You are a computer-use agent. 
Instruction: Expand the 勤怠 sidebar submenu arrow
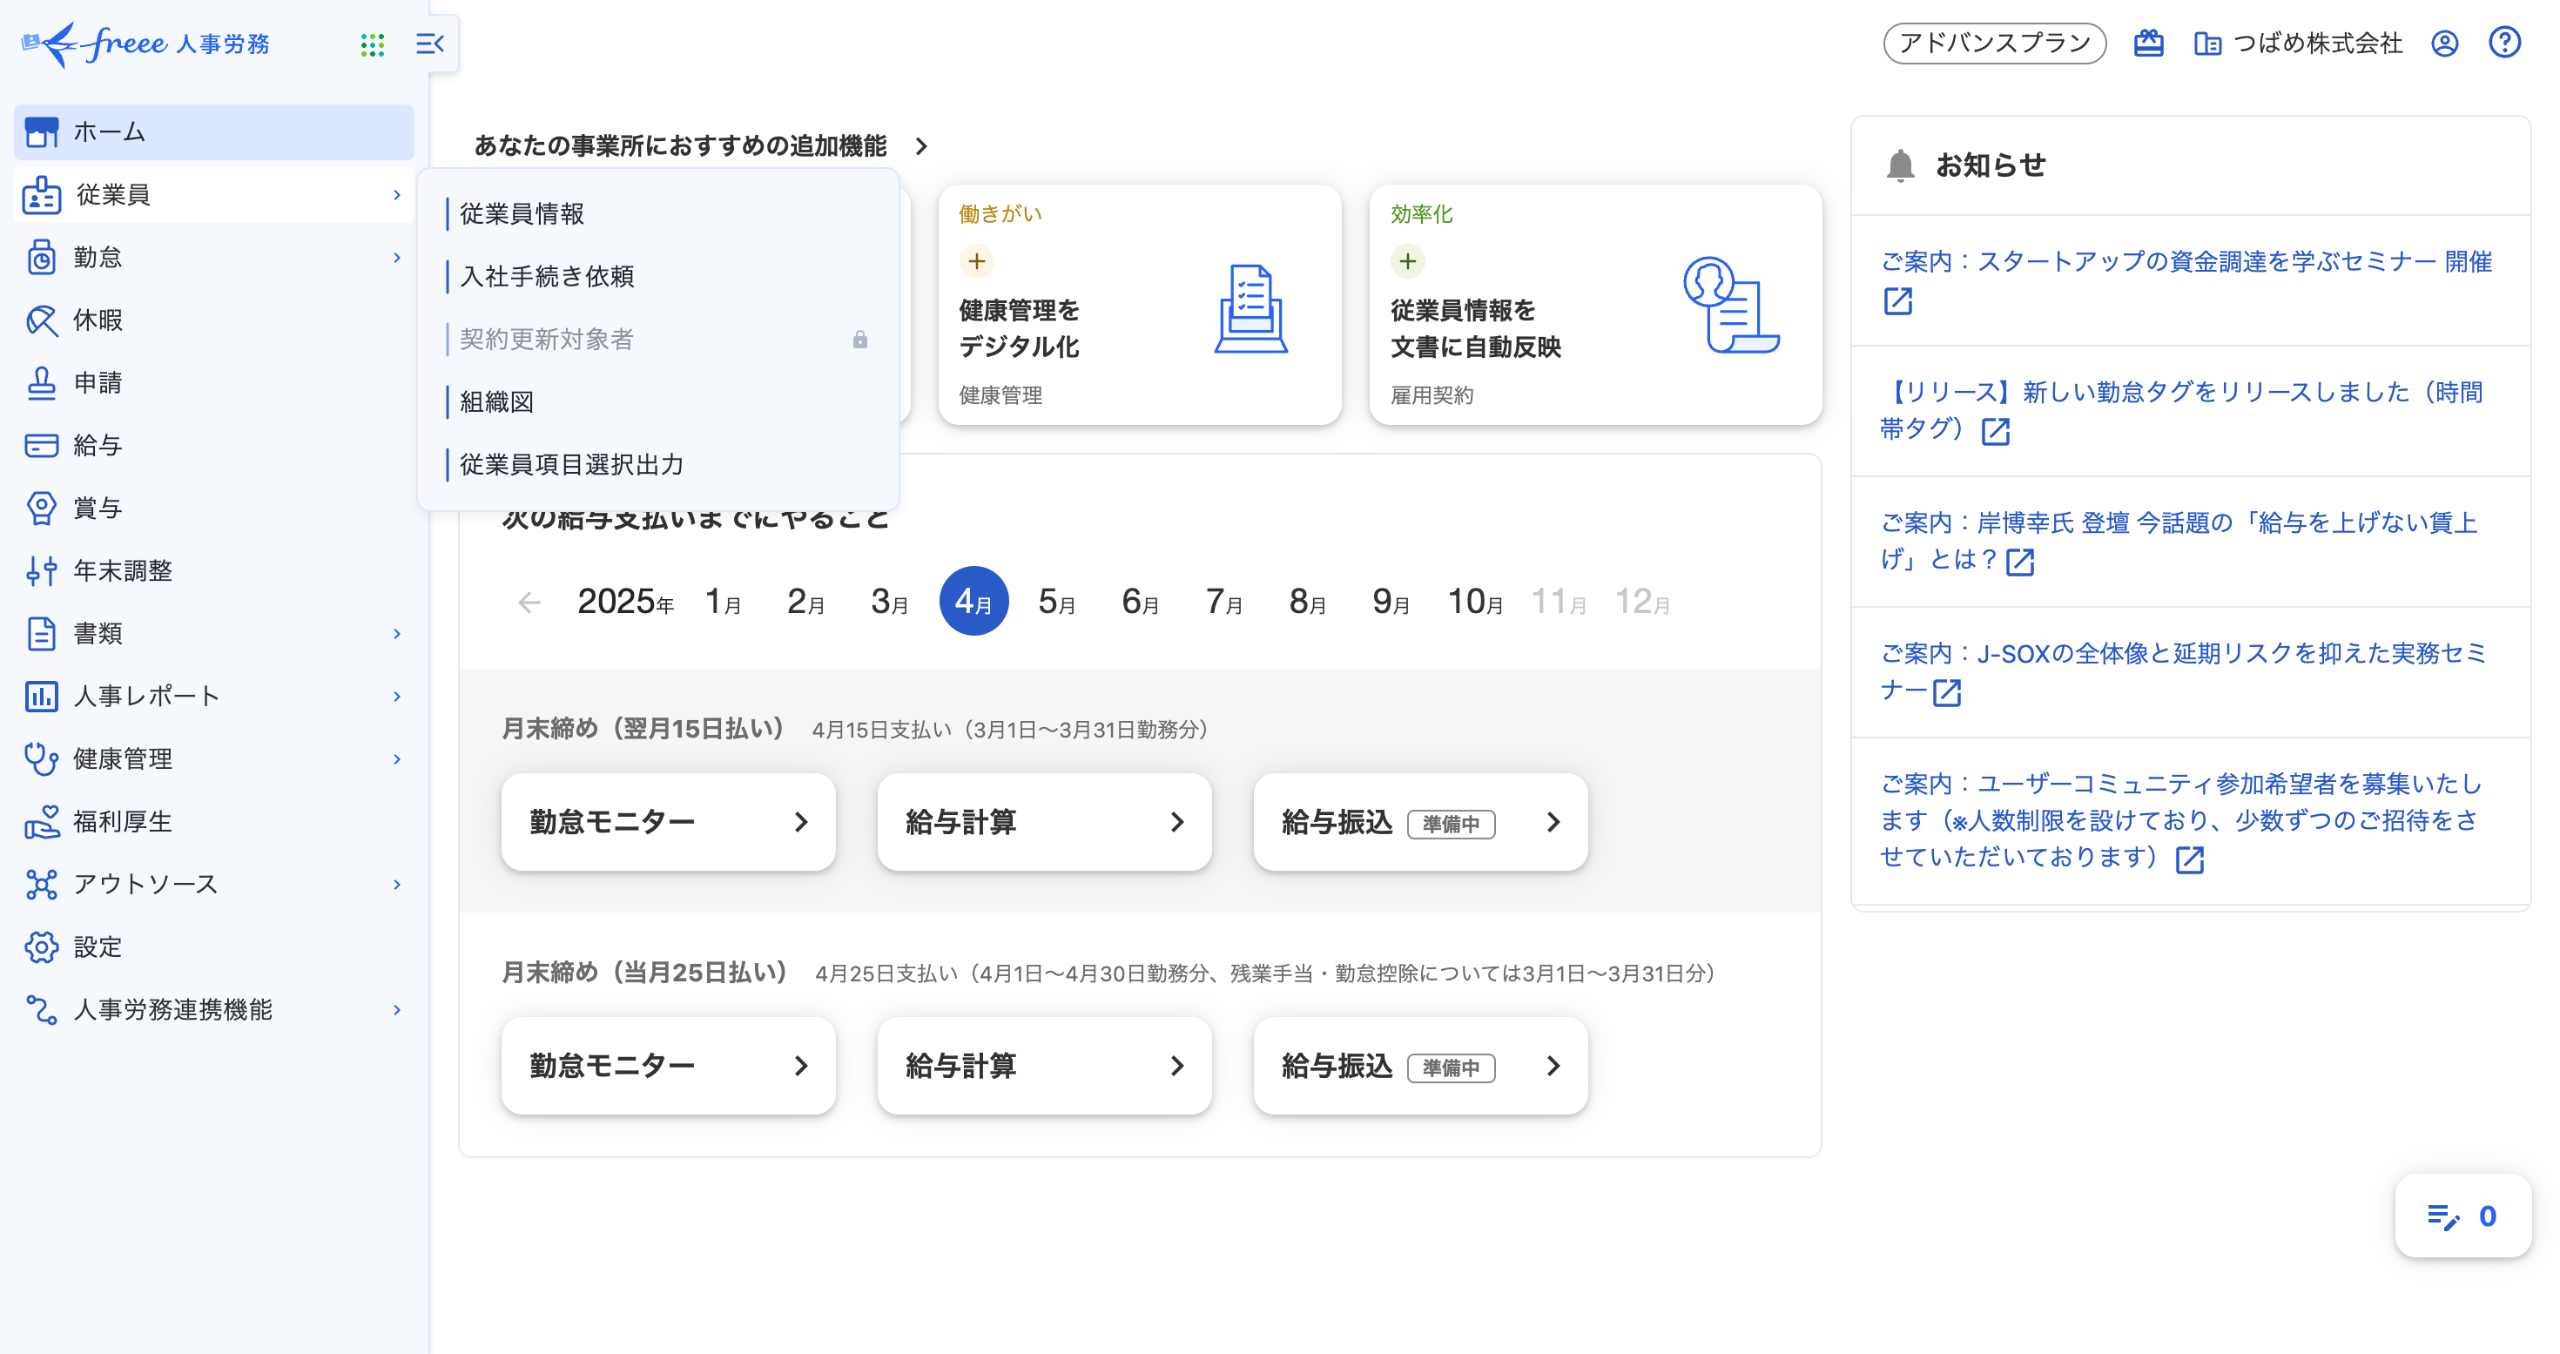tap(397, 258)
